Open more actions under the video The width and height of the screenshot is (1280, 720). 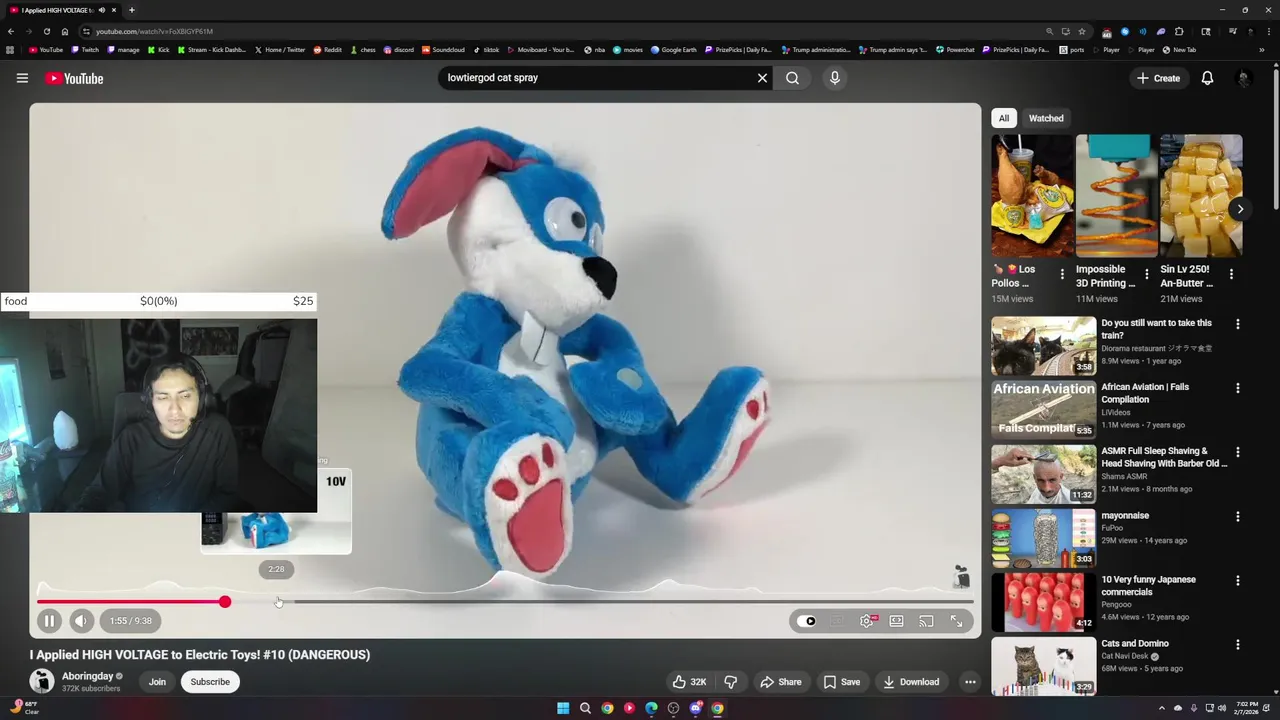[x=970, y=682]
